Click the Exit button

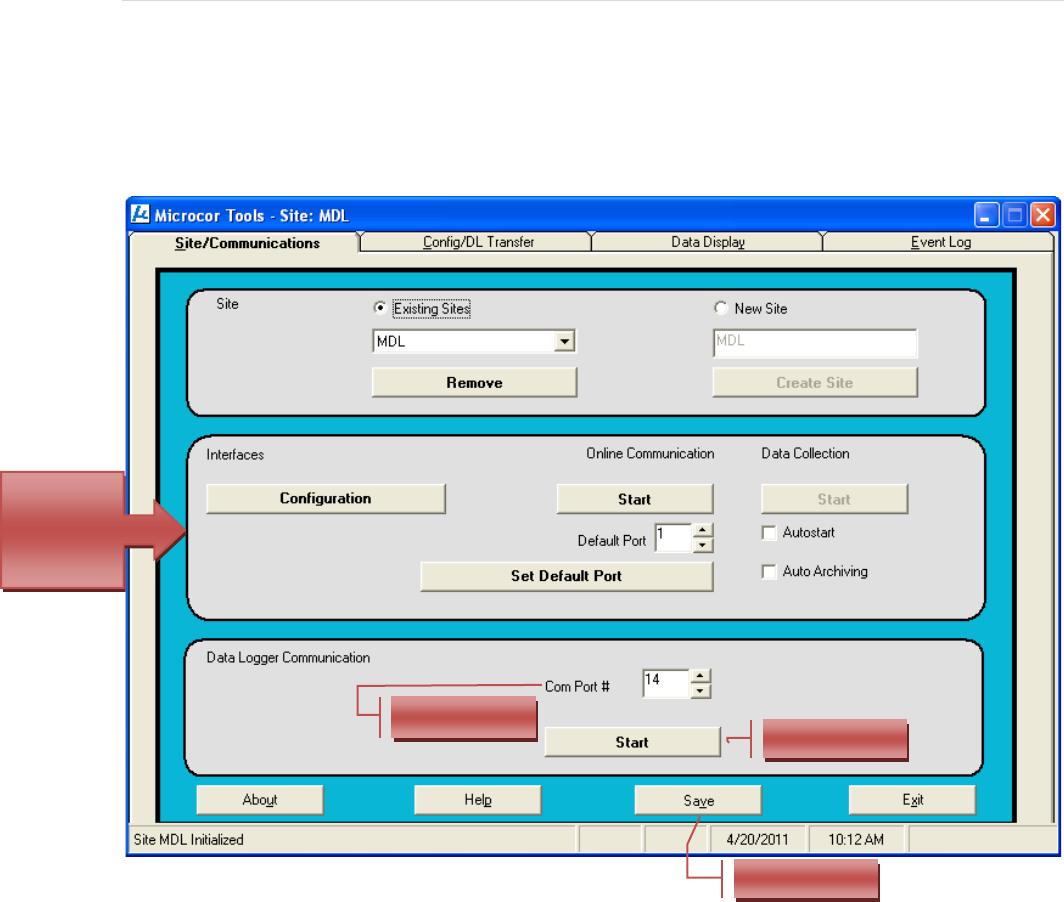[912, 800]
